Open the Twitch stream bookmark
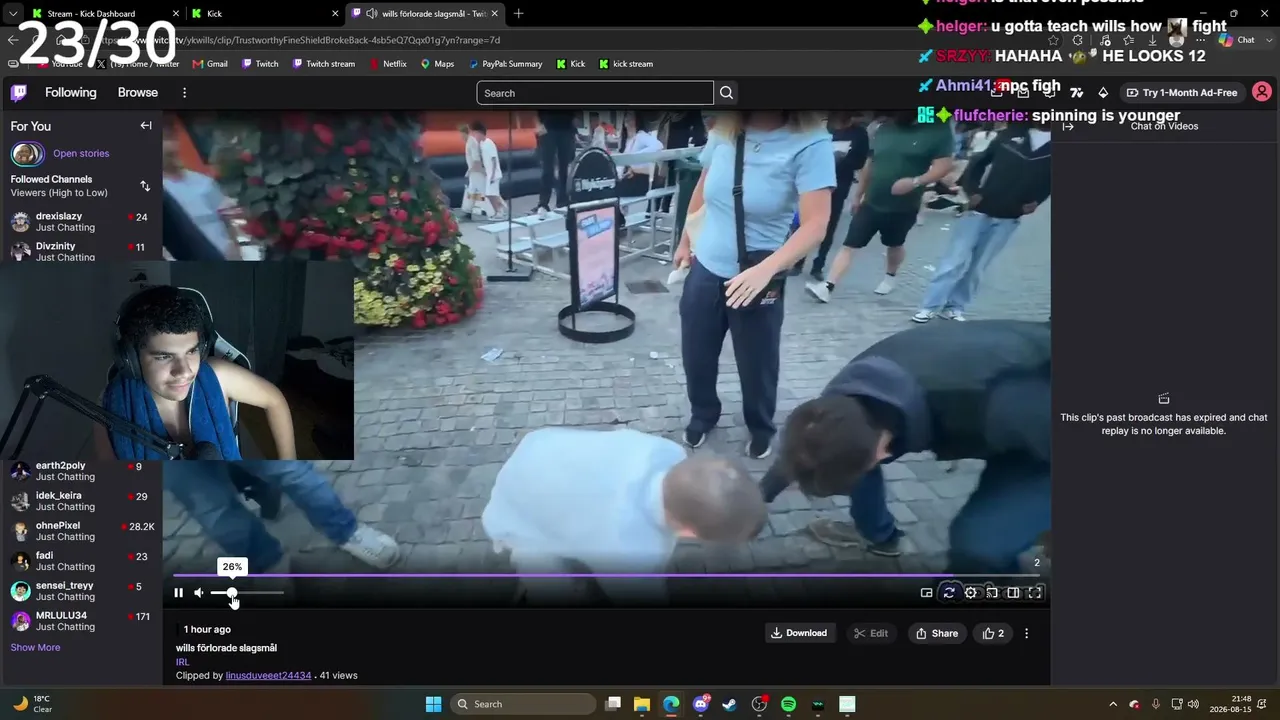 pos(323,64)
